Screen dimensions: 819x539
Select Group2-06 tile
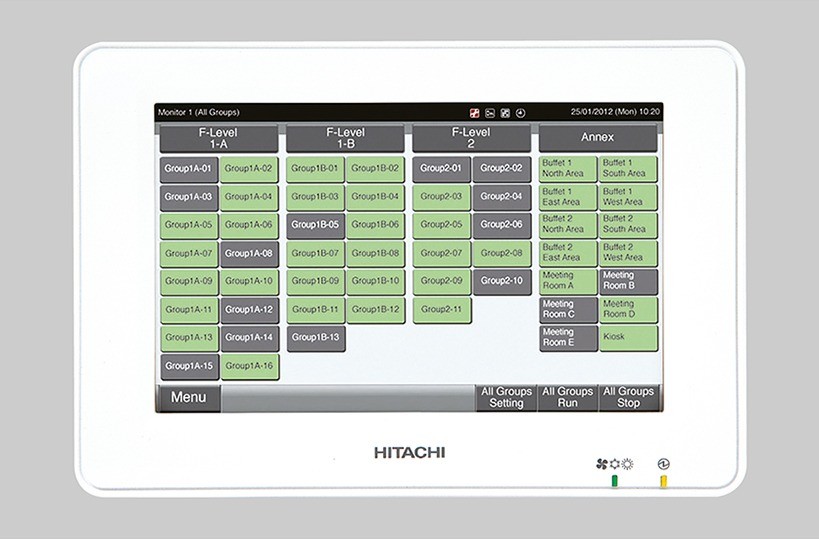[502, 226]
